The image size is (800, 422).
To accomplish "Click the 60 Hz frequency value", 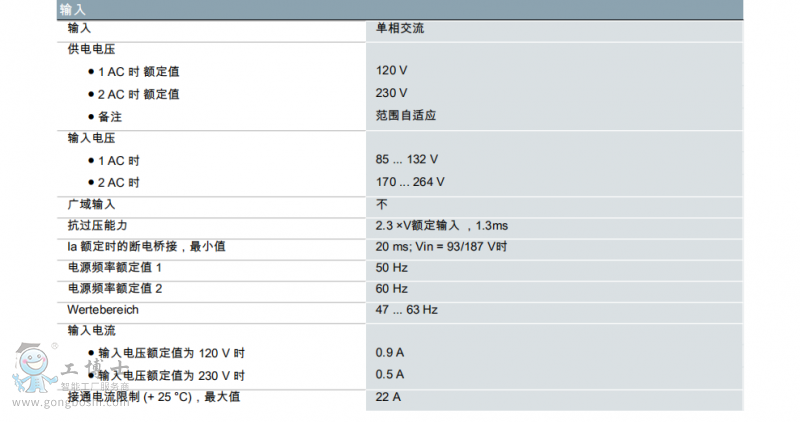I will pyautogui.click(x=391, y=289).
